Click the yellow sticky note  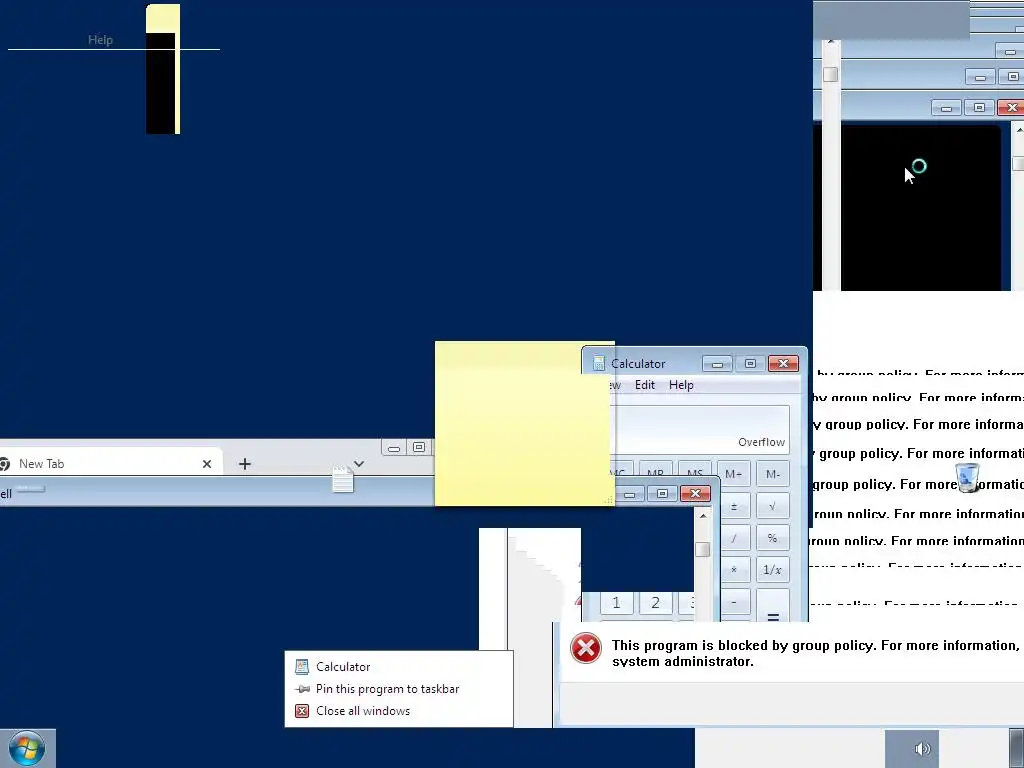point(524,423)
